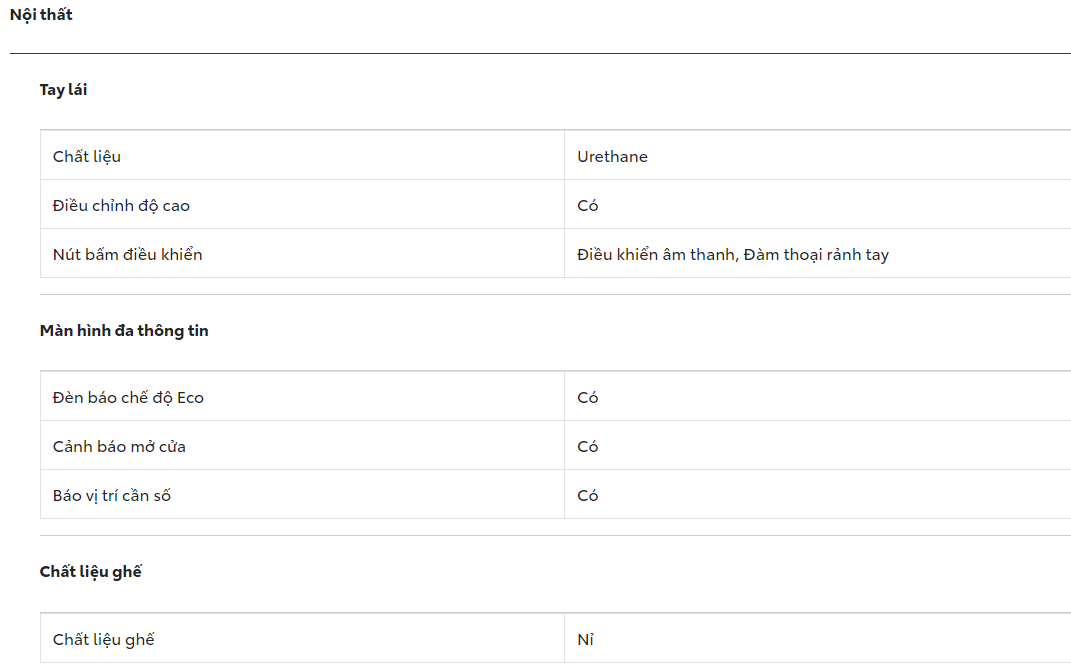Image resolution: width=1071 pixels, height=672 pixels.
Task: Click the bold Chất liệu ghế section heading
Action: (x=91, y=572)
